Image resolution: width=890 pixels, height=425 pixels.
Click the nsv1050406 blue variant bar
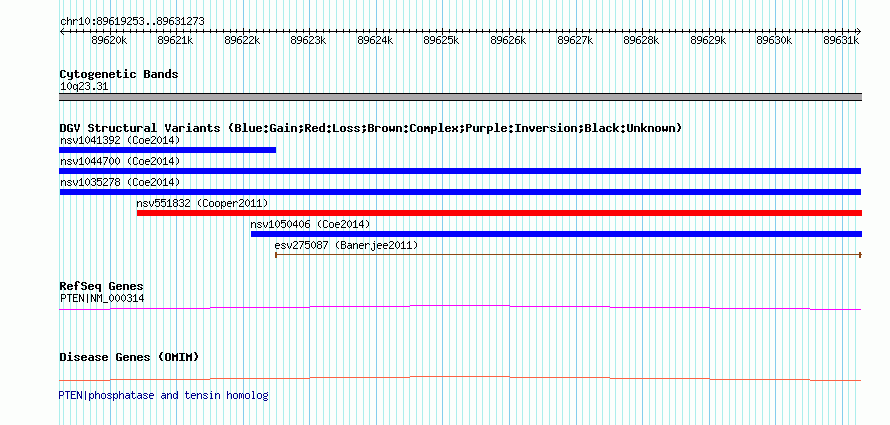pyautogui.click(x=556, y=234)
